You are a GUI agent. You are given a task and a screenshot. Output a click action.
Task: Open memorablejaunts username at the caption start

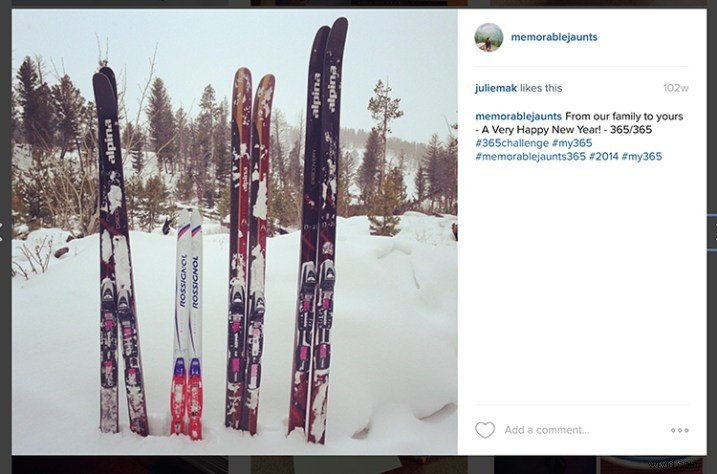point(518,116)
